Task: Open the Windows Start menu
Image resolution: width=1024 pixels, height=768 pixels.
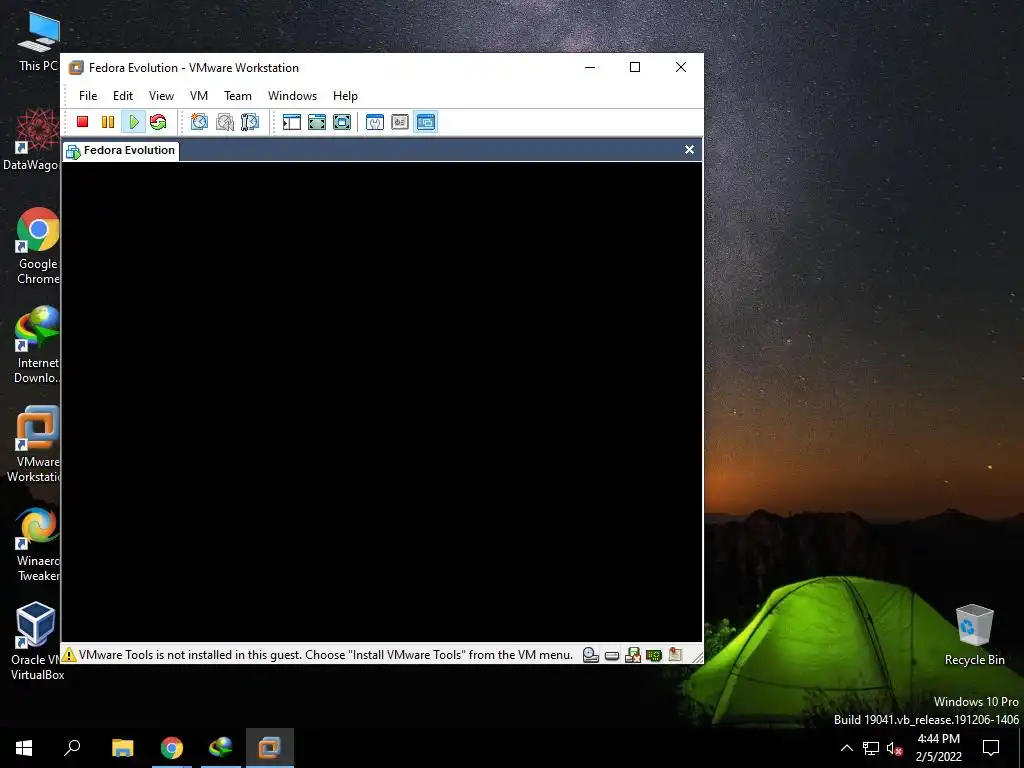Action: [24, 748]
